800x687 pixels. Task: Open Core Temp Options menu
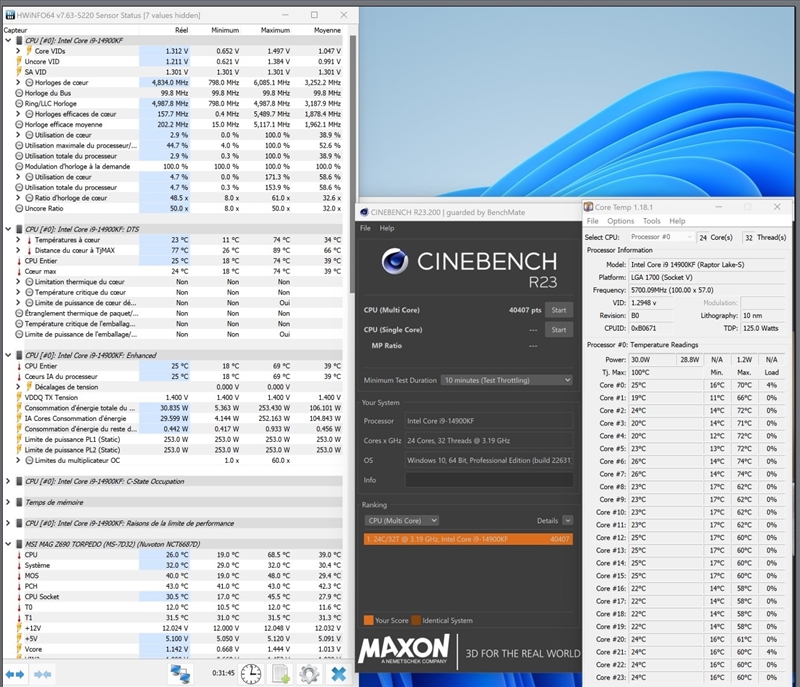(x=620, y=221)
